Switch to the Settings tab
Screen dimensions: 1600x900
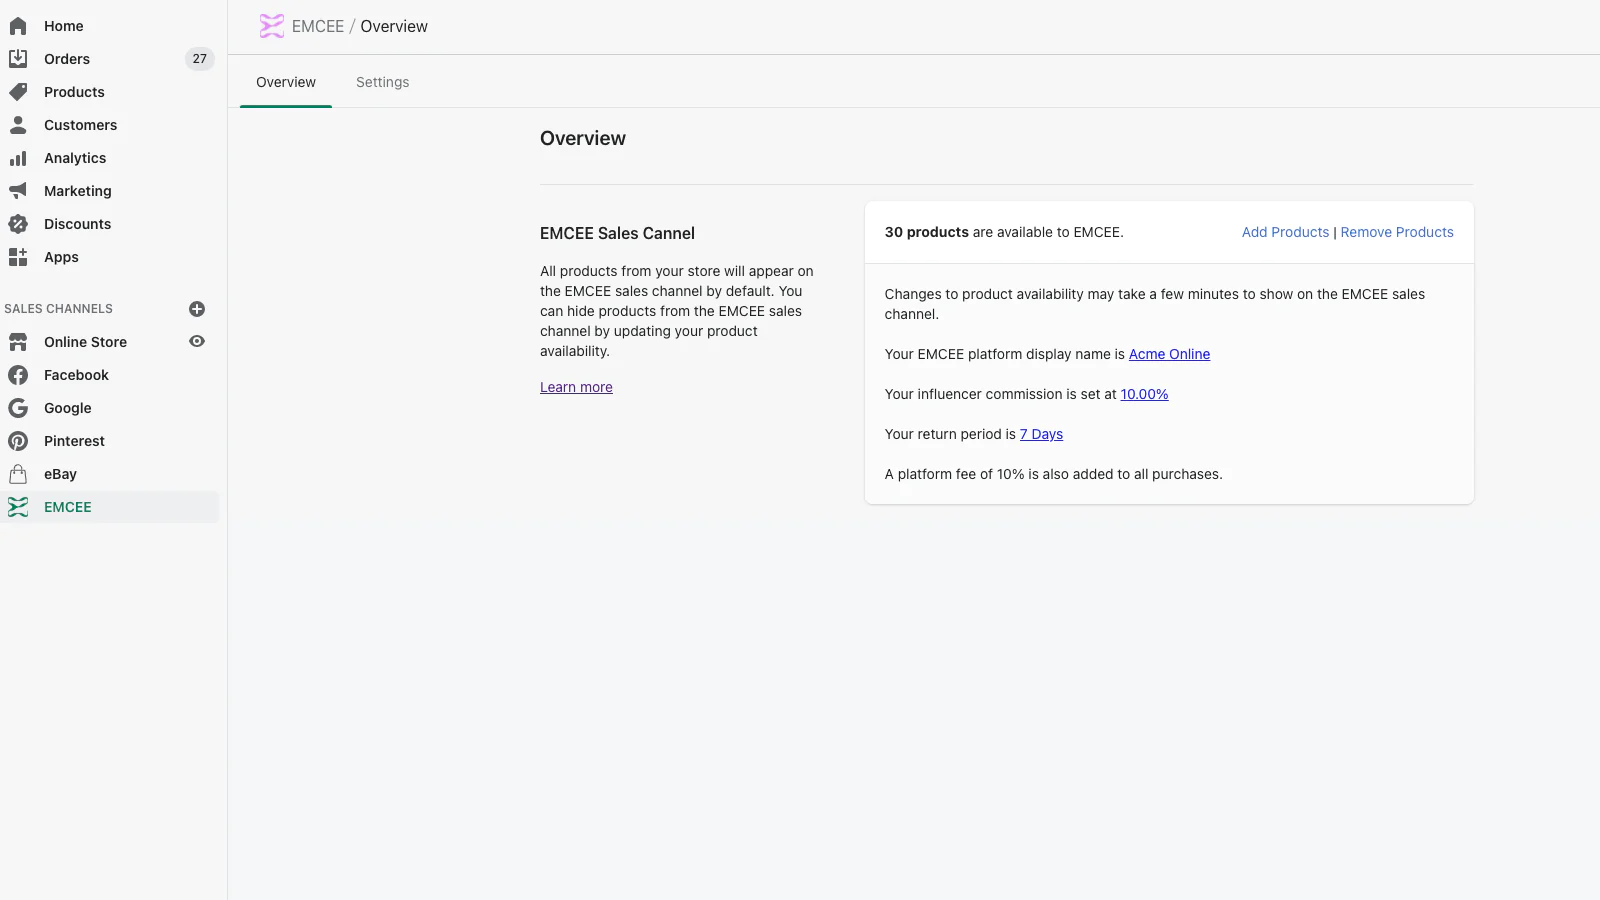tap(383, 82)
